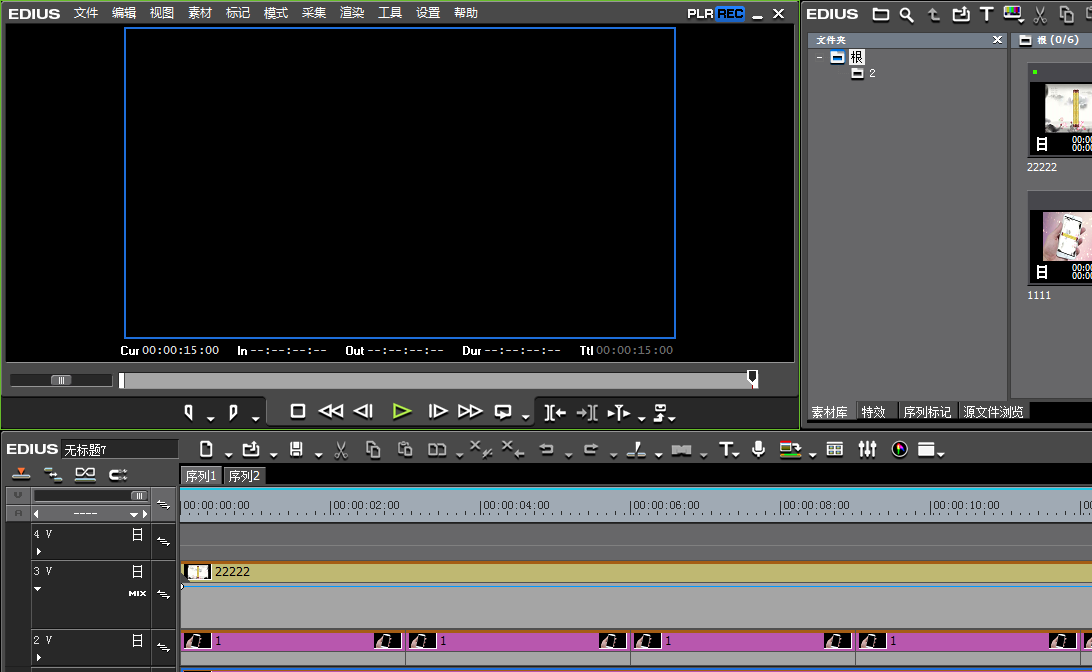Click the preview position scrub bar
Image resolution: width=1092 pixels, height=672 pixels.
pos(435,380)
